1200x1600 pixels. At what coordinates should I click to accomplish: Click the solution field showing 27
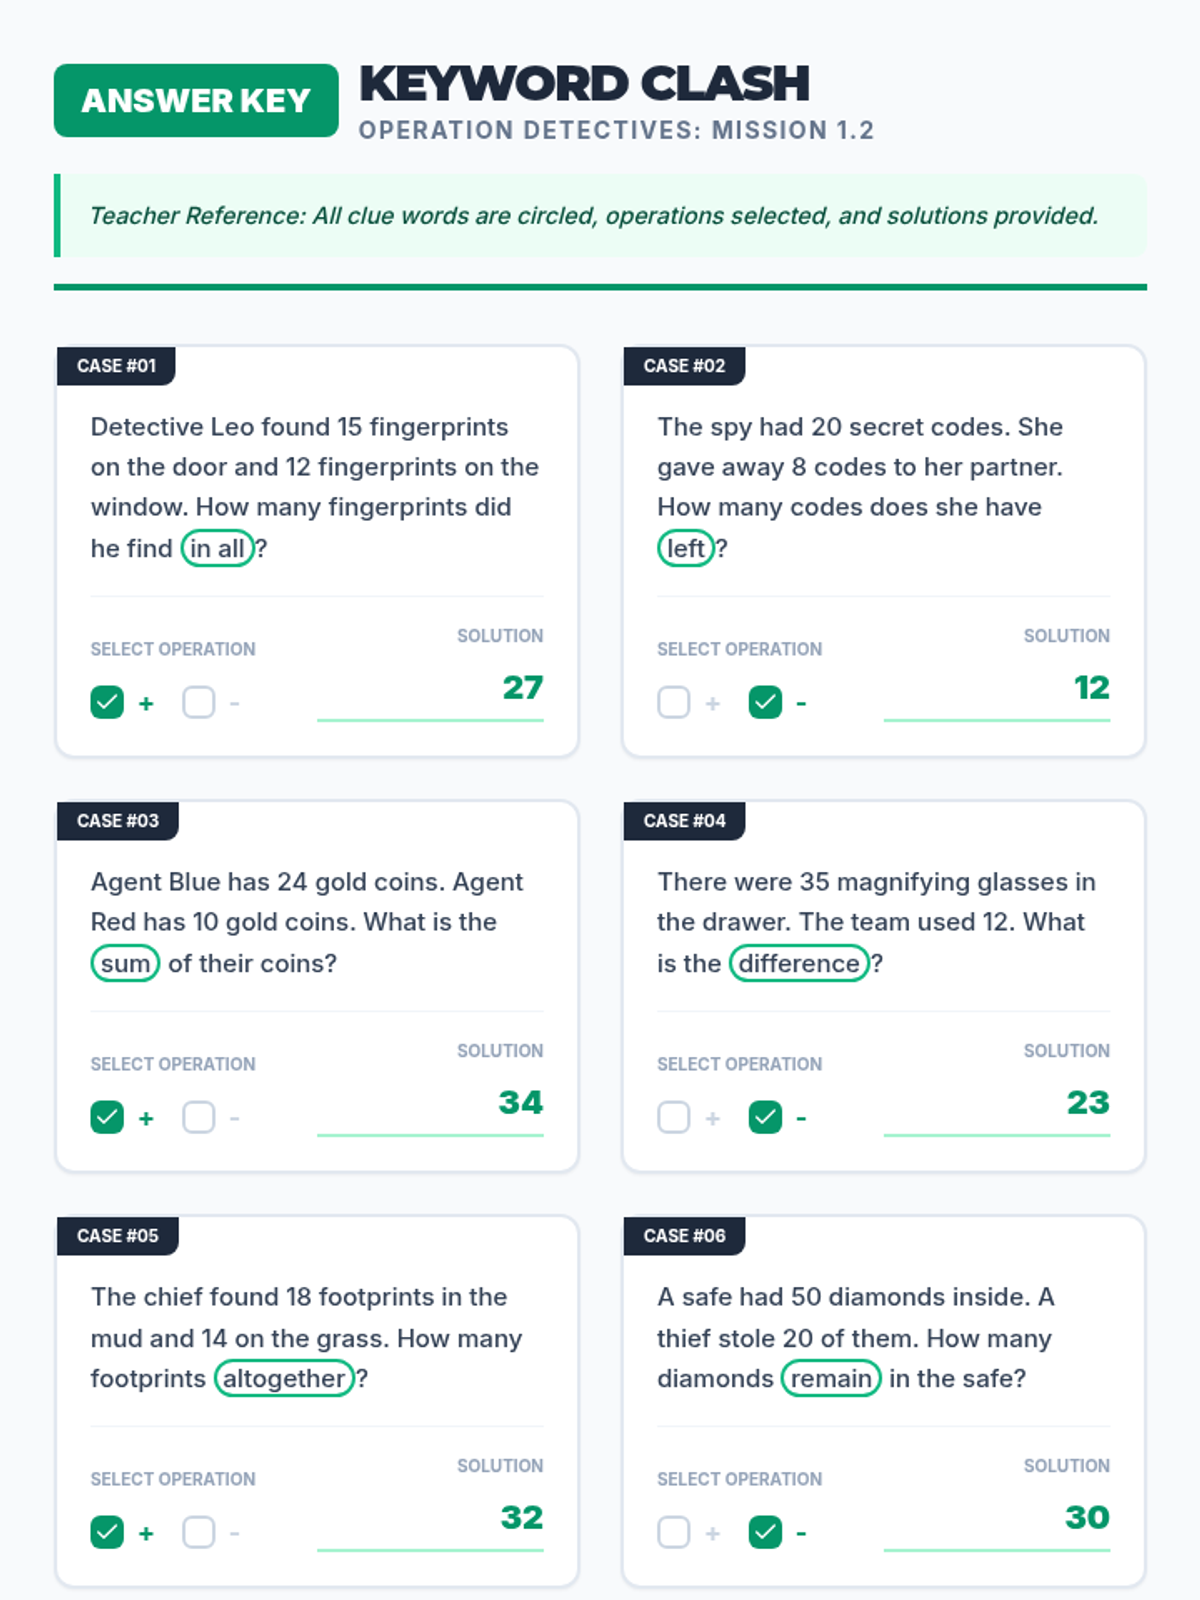(430, 690)
